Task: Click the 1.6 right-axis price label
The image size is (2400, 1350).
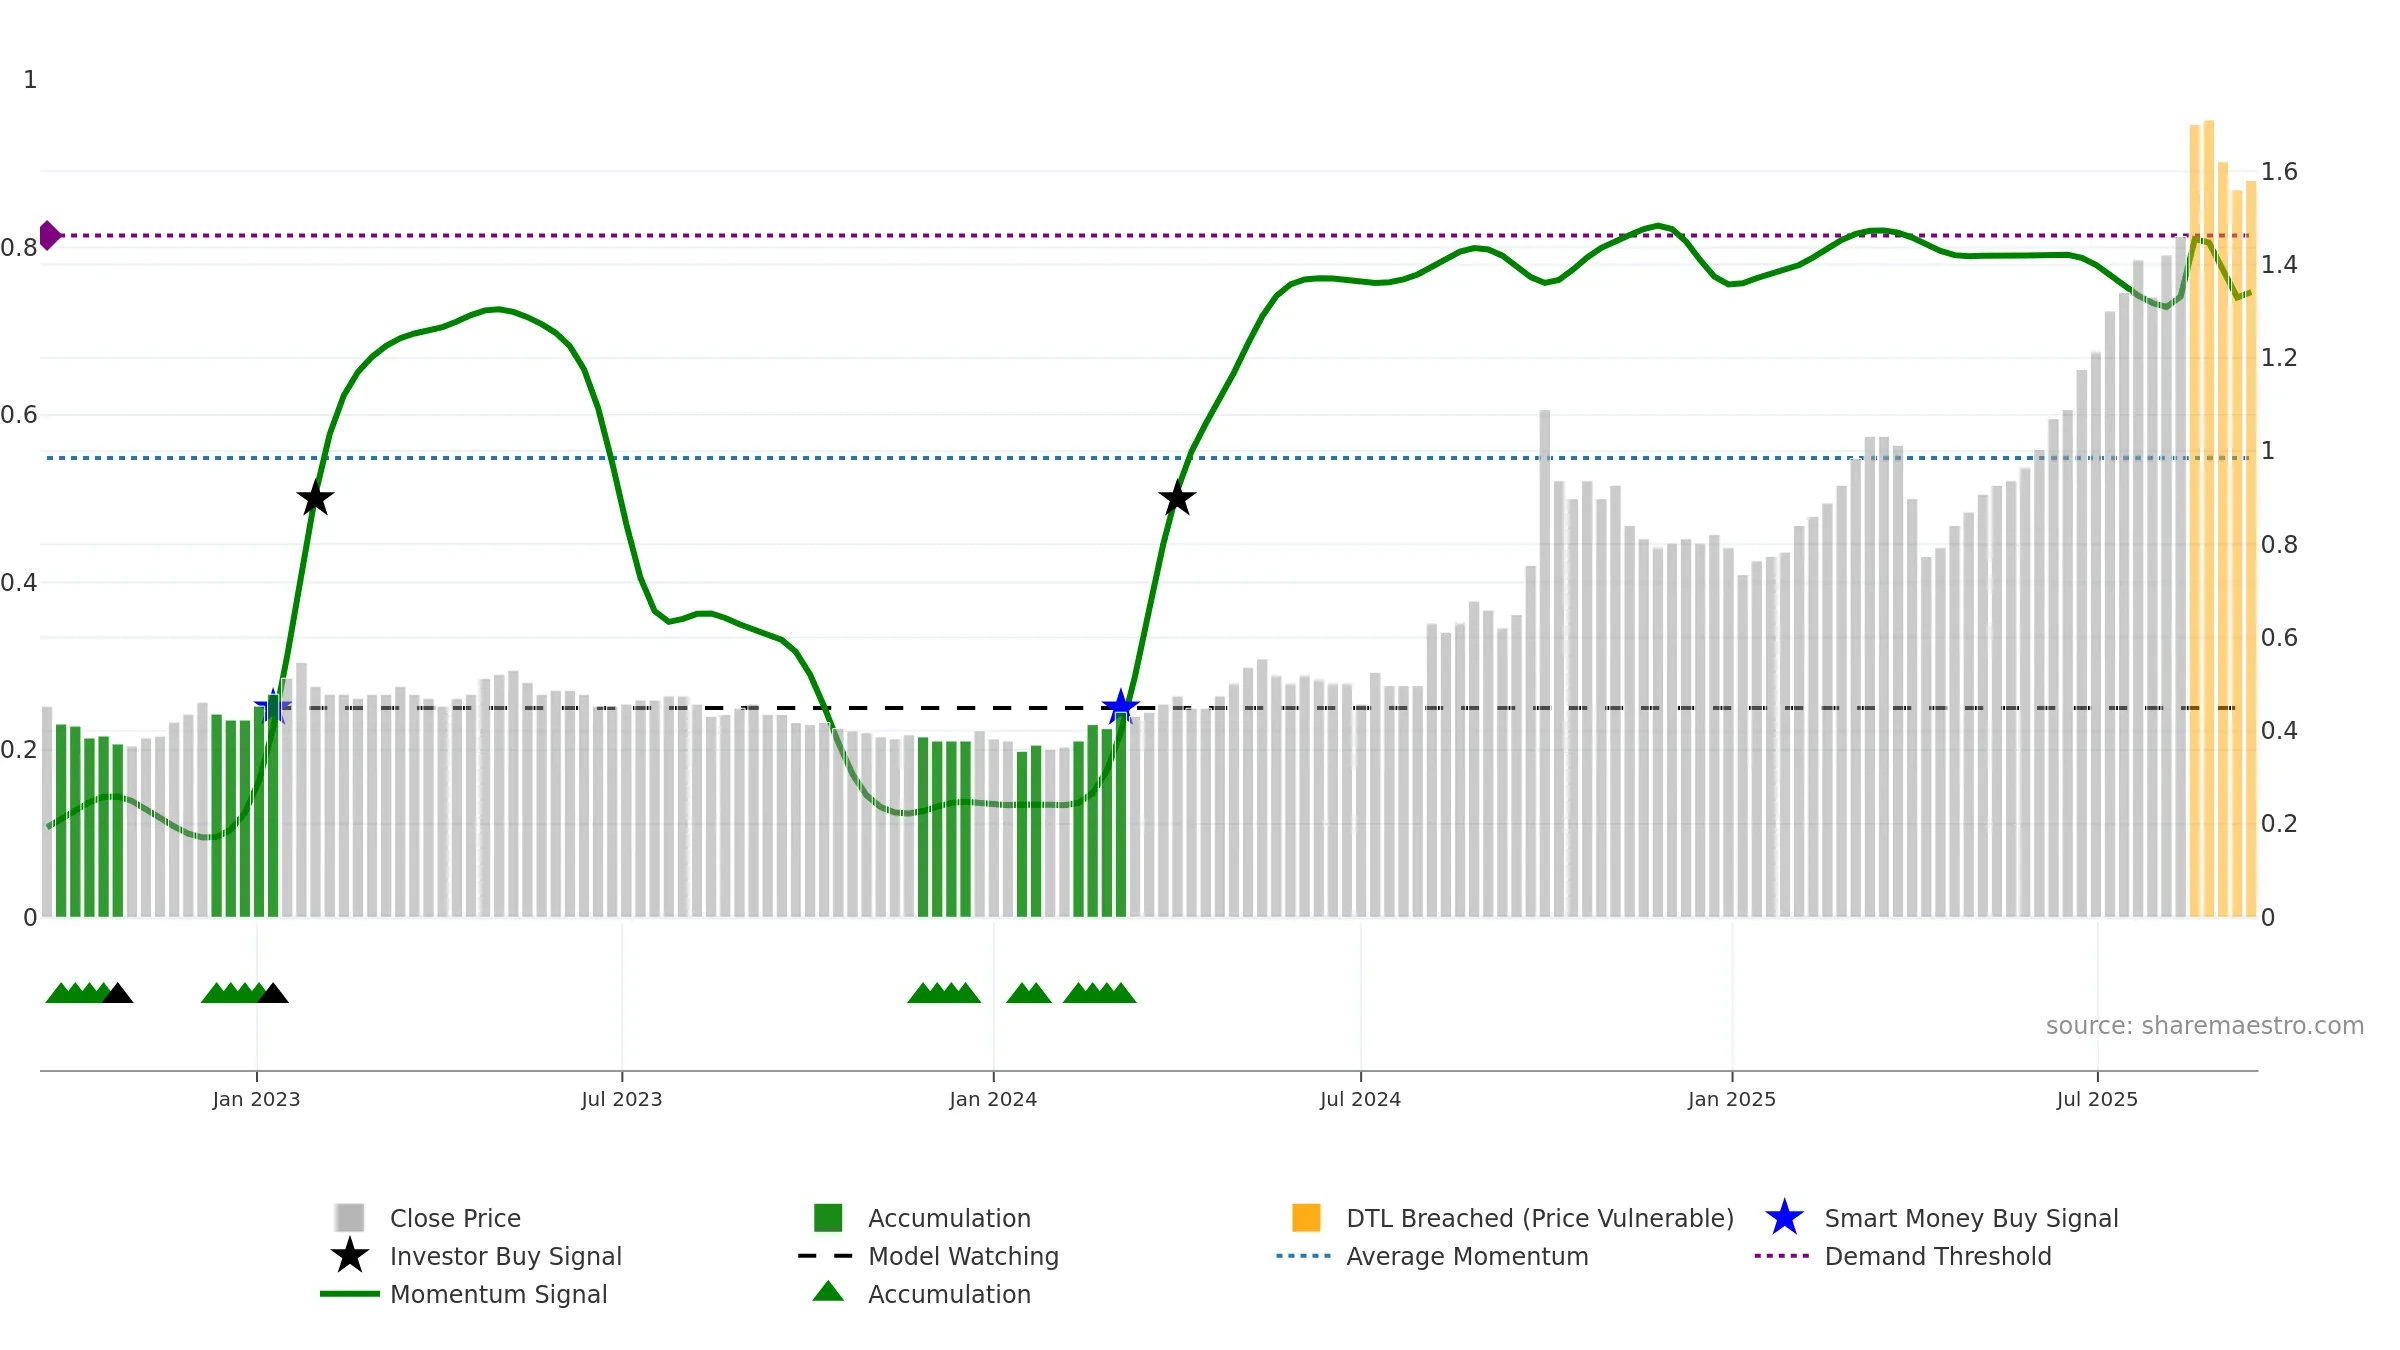Action: [2279, 172]
